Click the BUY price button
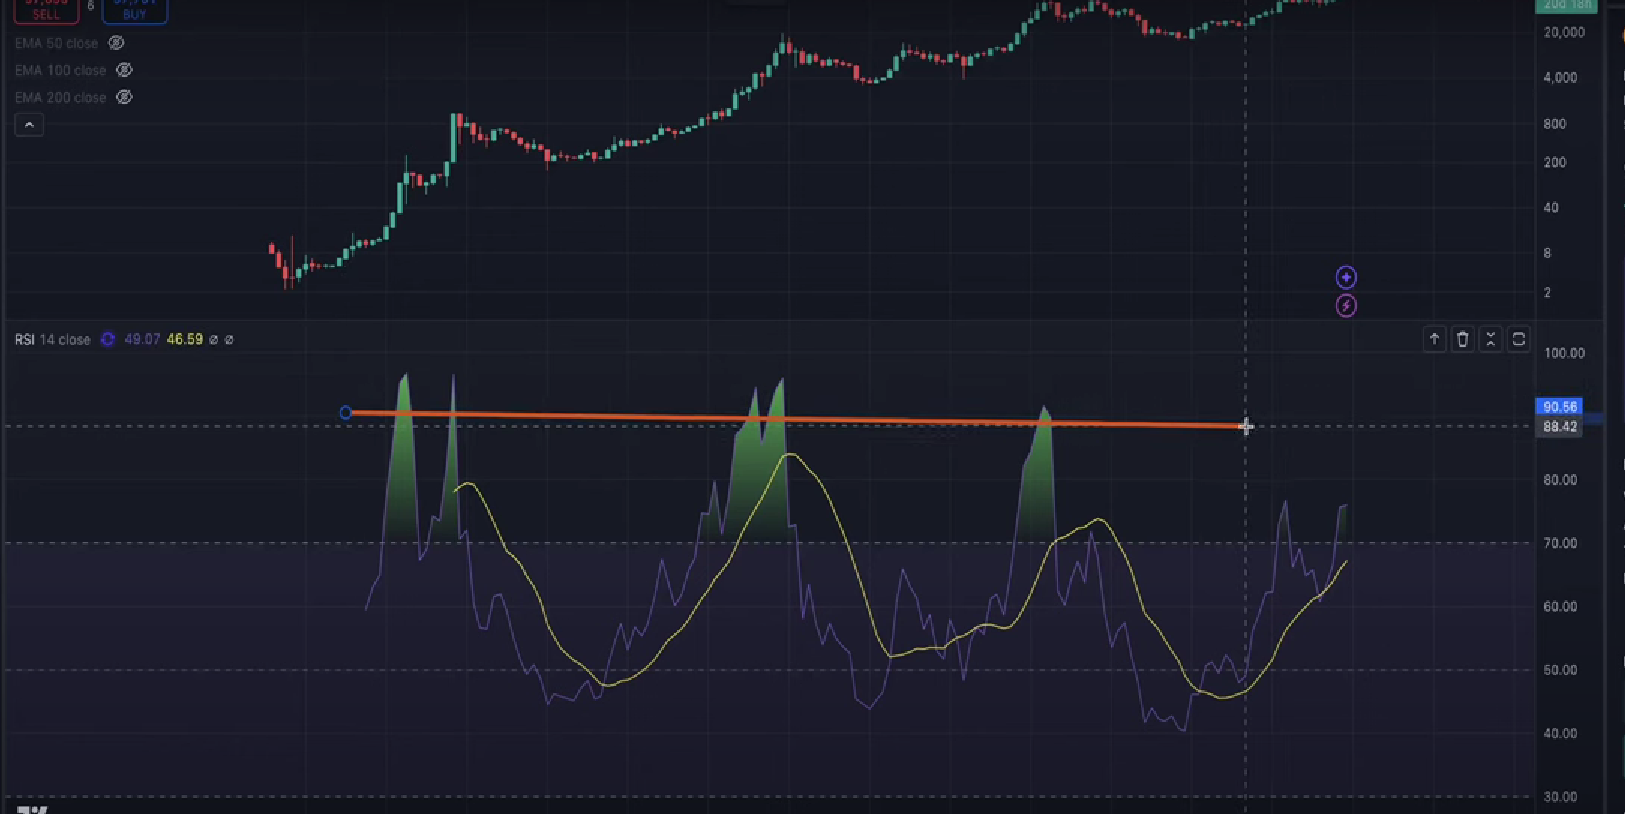 134,10
